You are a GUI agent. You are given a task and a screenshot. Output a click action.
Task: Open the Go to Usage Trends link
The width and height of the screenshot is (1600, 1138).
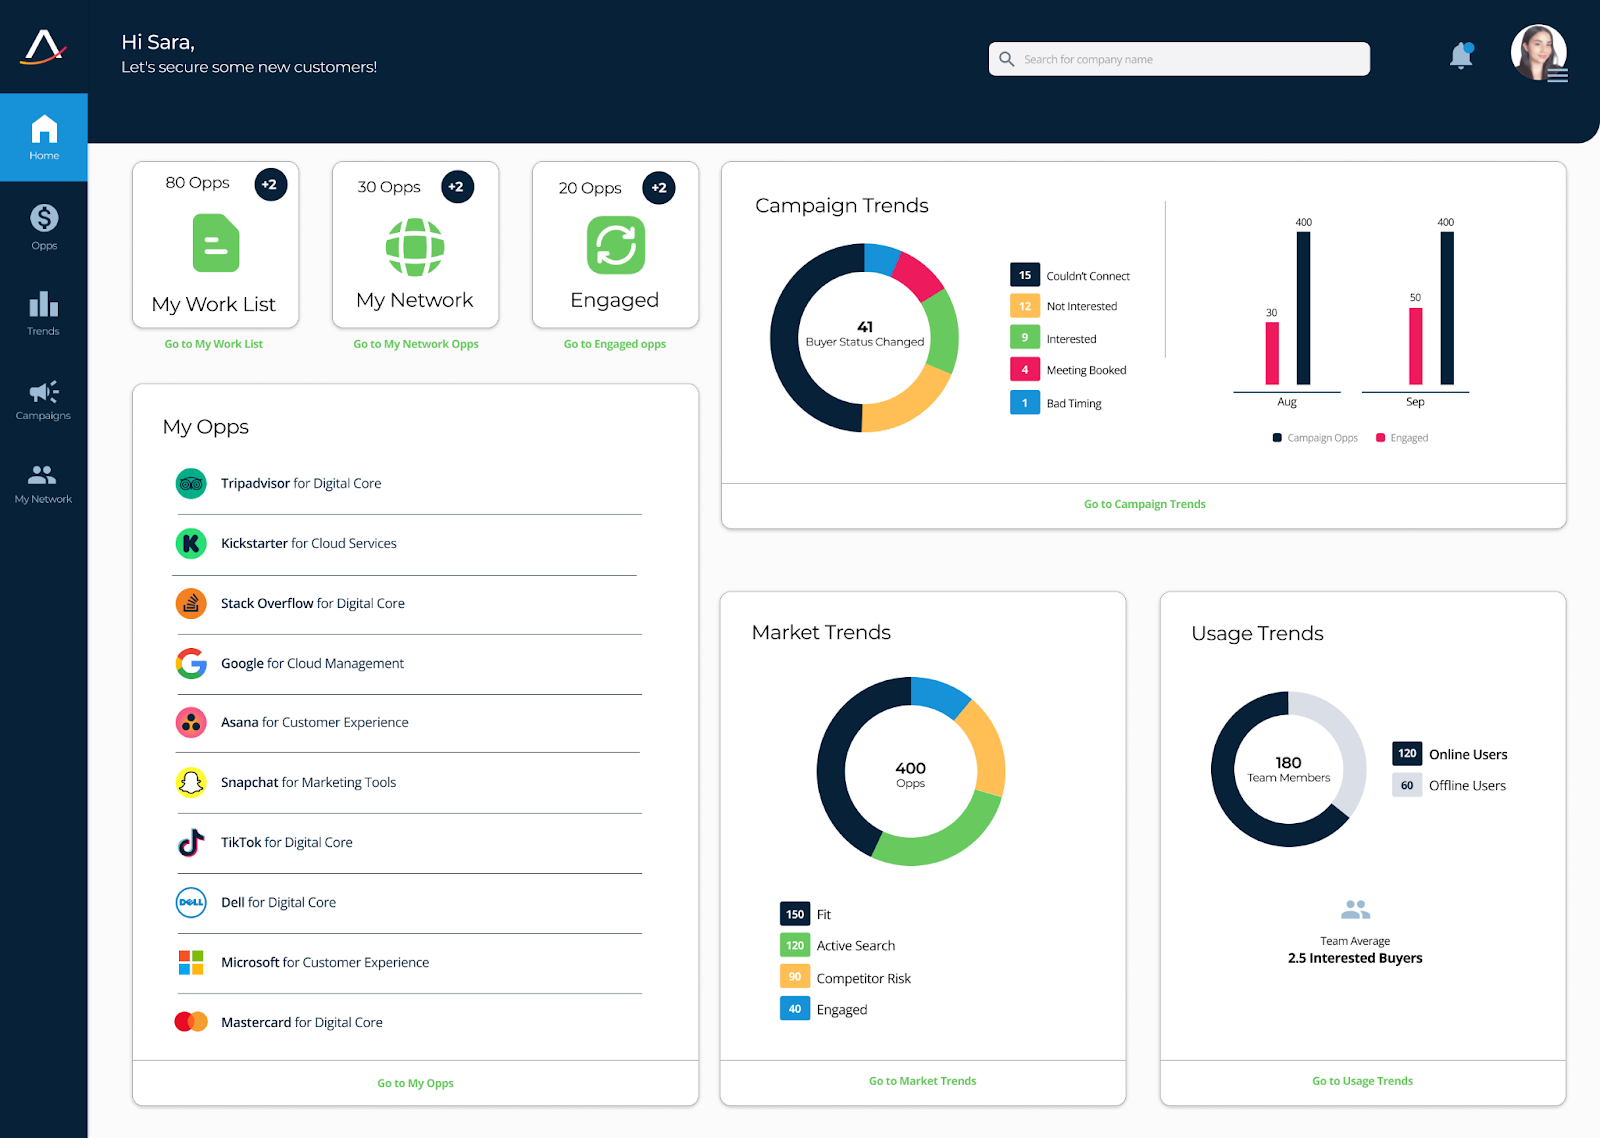point(1362,1081)
